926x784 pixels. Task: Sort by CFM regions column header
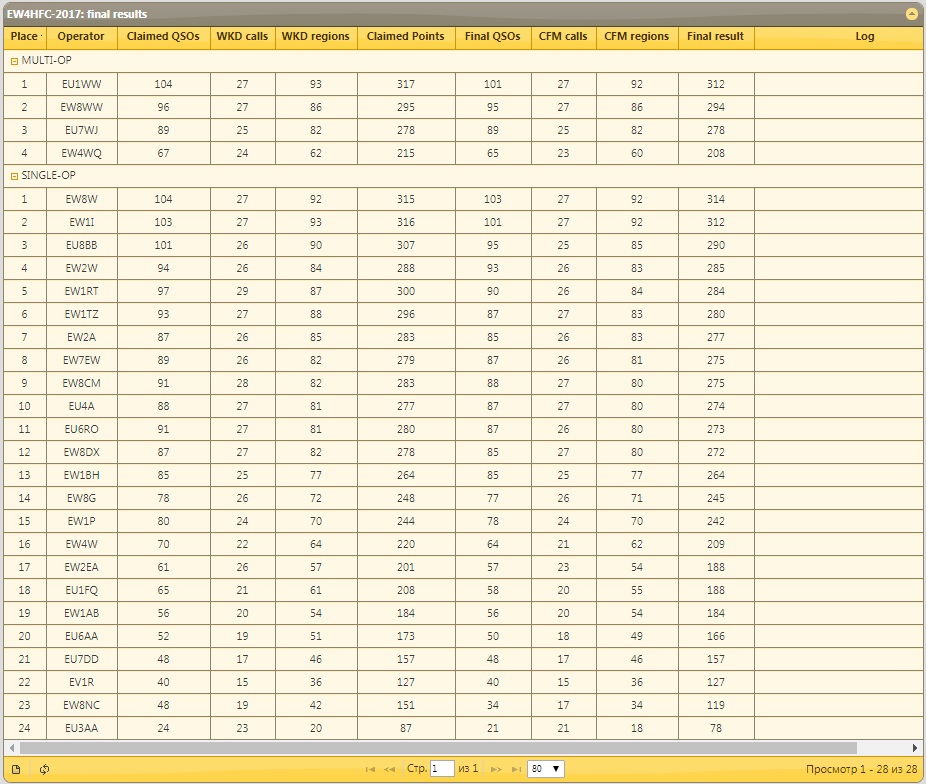[x=636, y=37]
